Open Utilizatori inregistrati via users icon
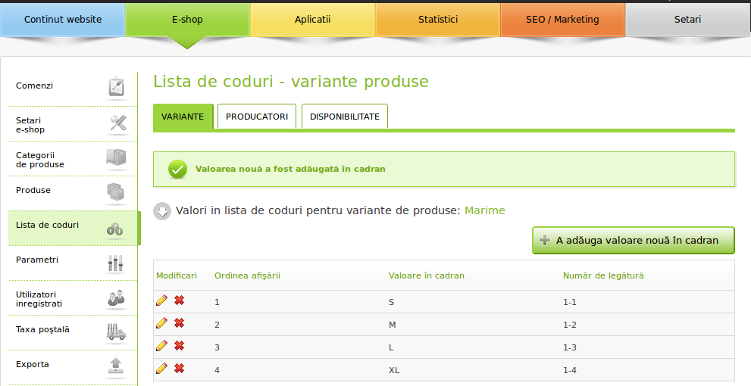Image resolution: width=751 pixels, height=386 pixels. (x=116, y=298)
